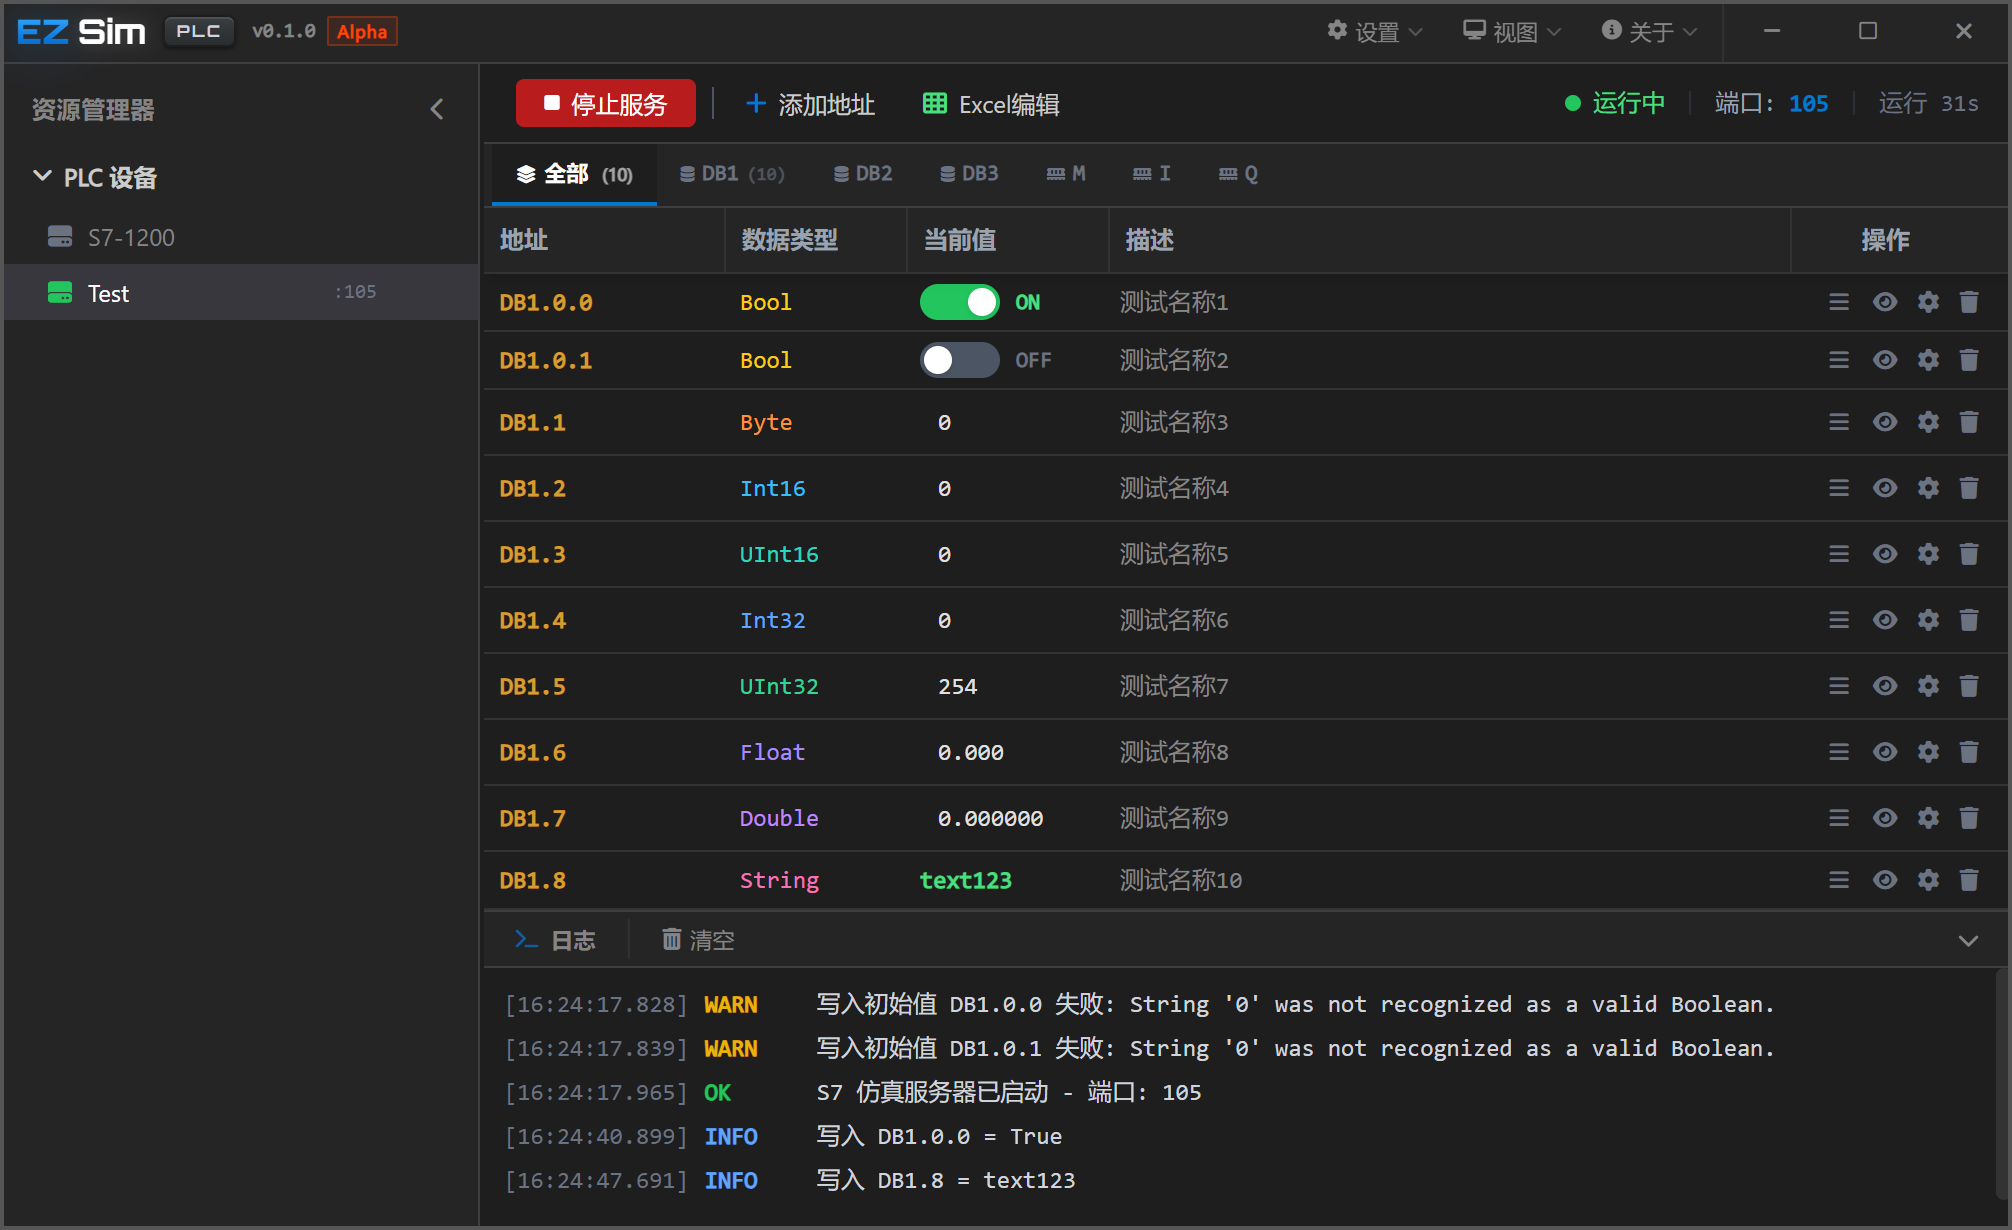Open gear settings for DB1.6 Float row
2012x1230 pixels.
tap(1928, 752)
